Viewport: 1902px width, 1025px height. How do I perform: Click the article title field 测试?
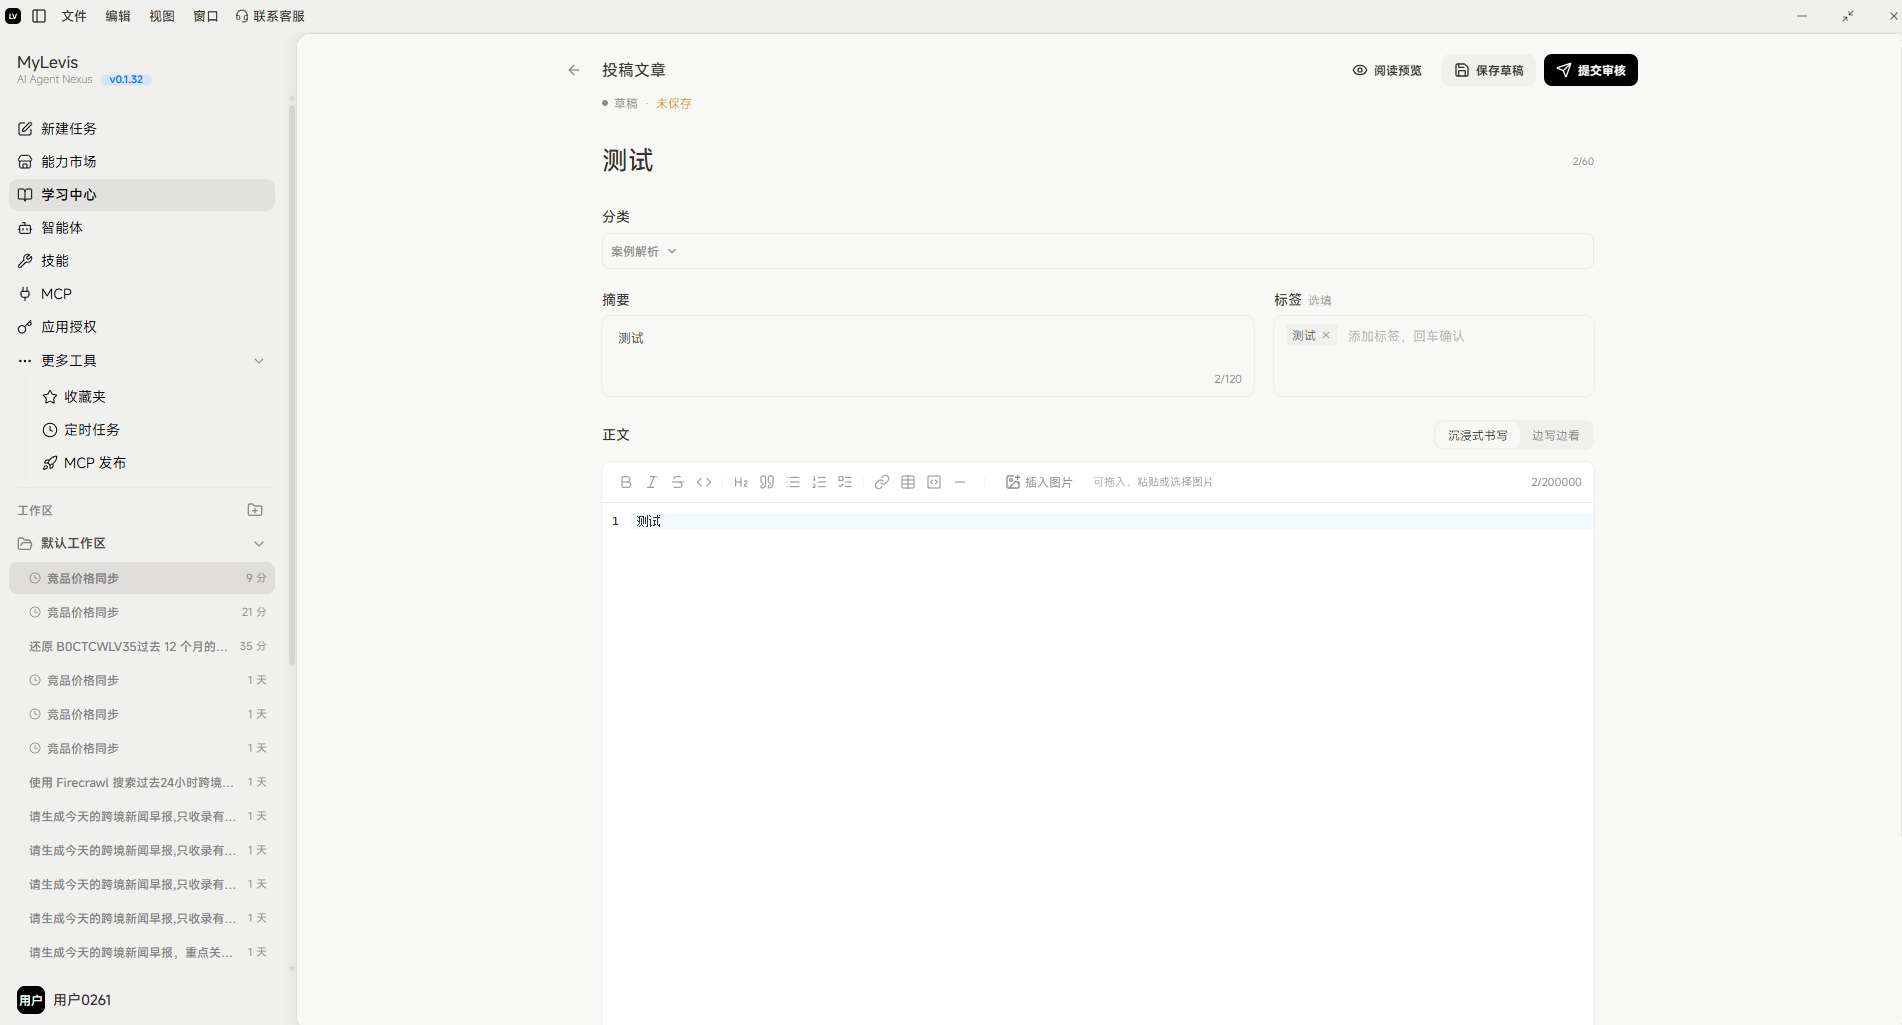coord(1080,161)
